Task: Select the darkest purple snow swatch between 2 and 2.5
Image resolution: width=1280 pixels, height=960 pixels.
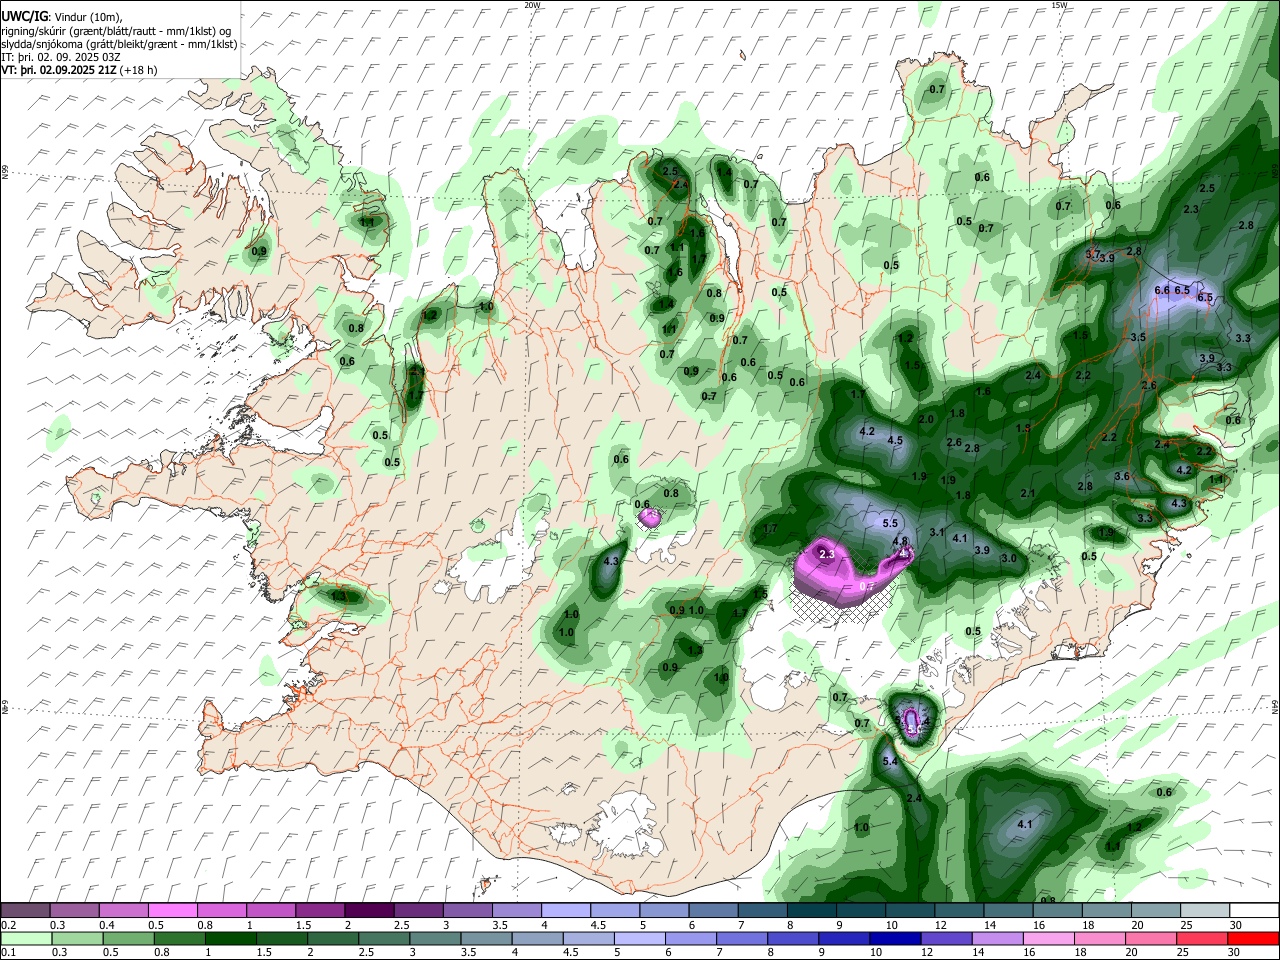Action: pos(369,910)
